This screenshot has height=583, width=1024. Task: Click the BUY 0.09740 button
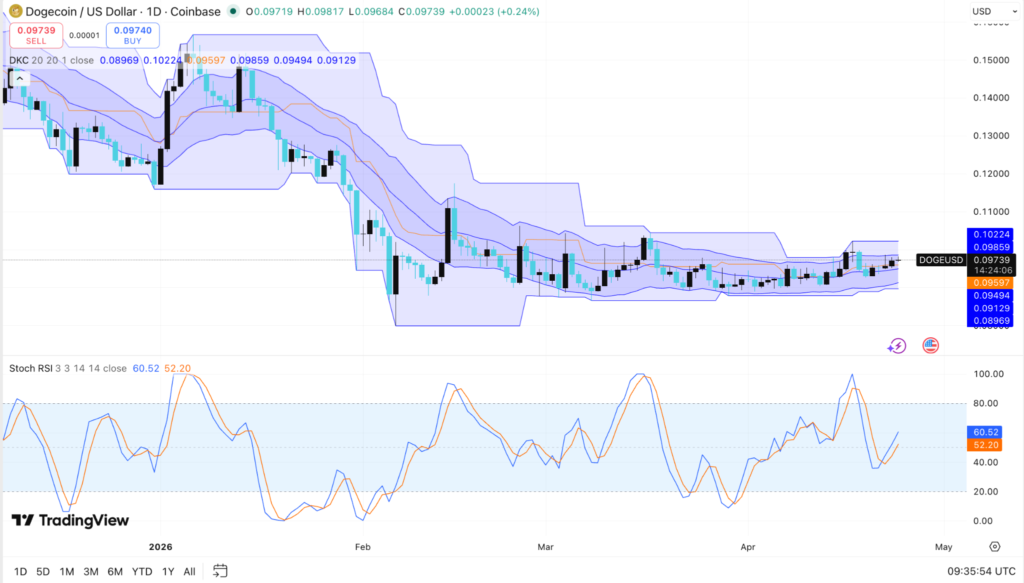(x=131, y=33)
